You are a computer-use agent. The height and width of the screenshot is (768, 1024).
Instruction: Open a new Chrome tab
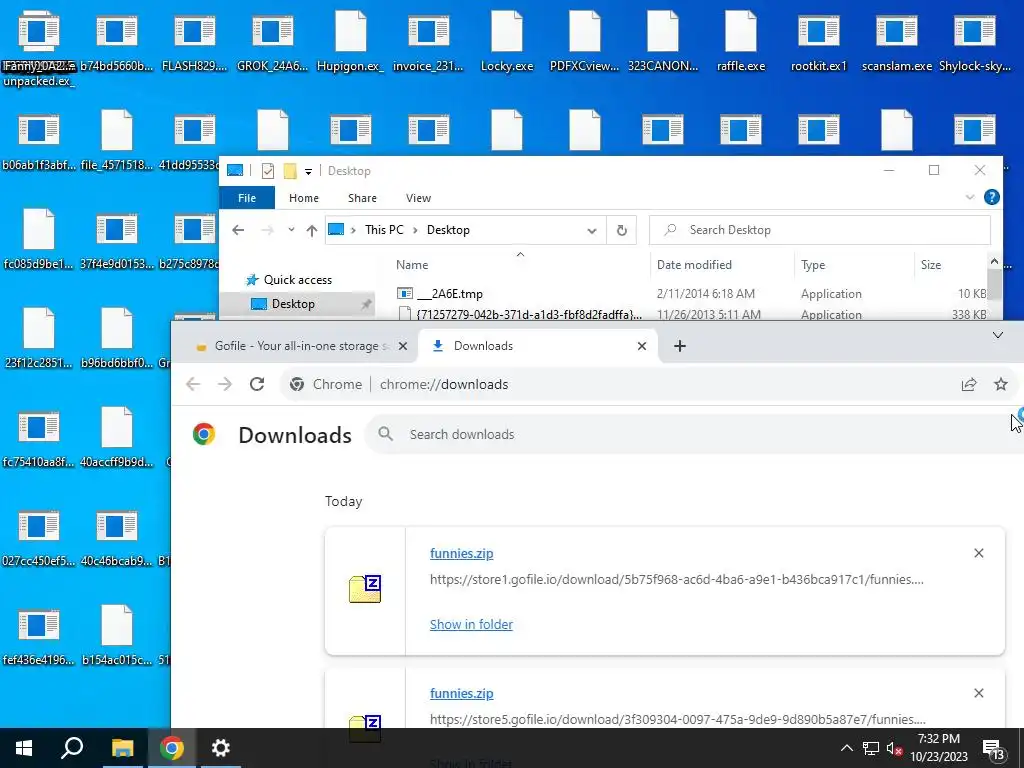pyautogui.click(x=680, y=346)
